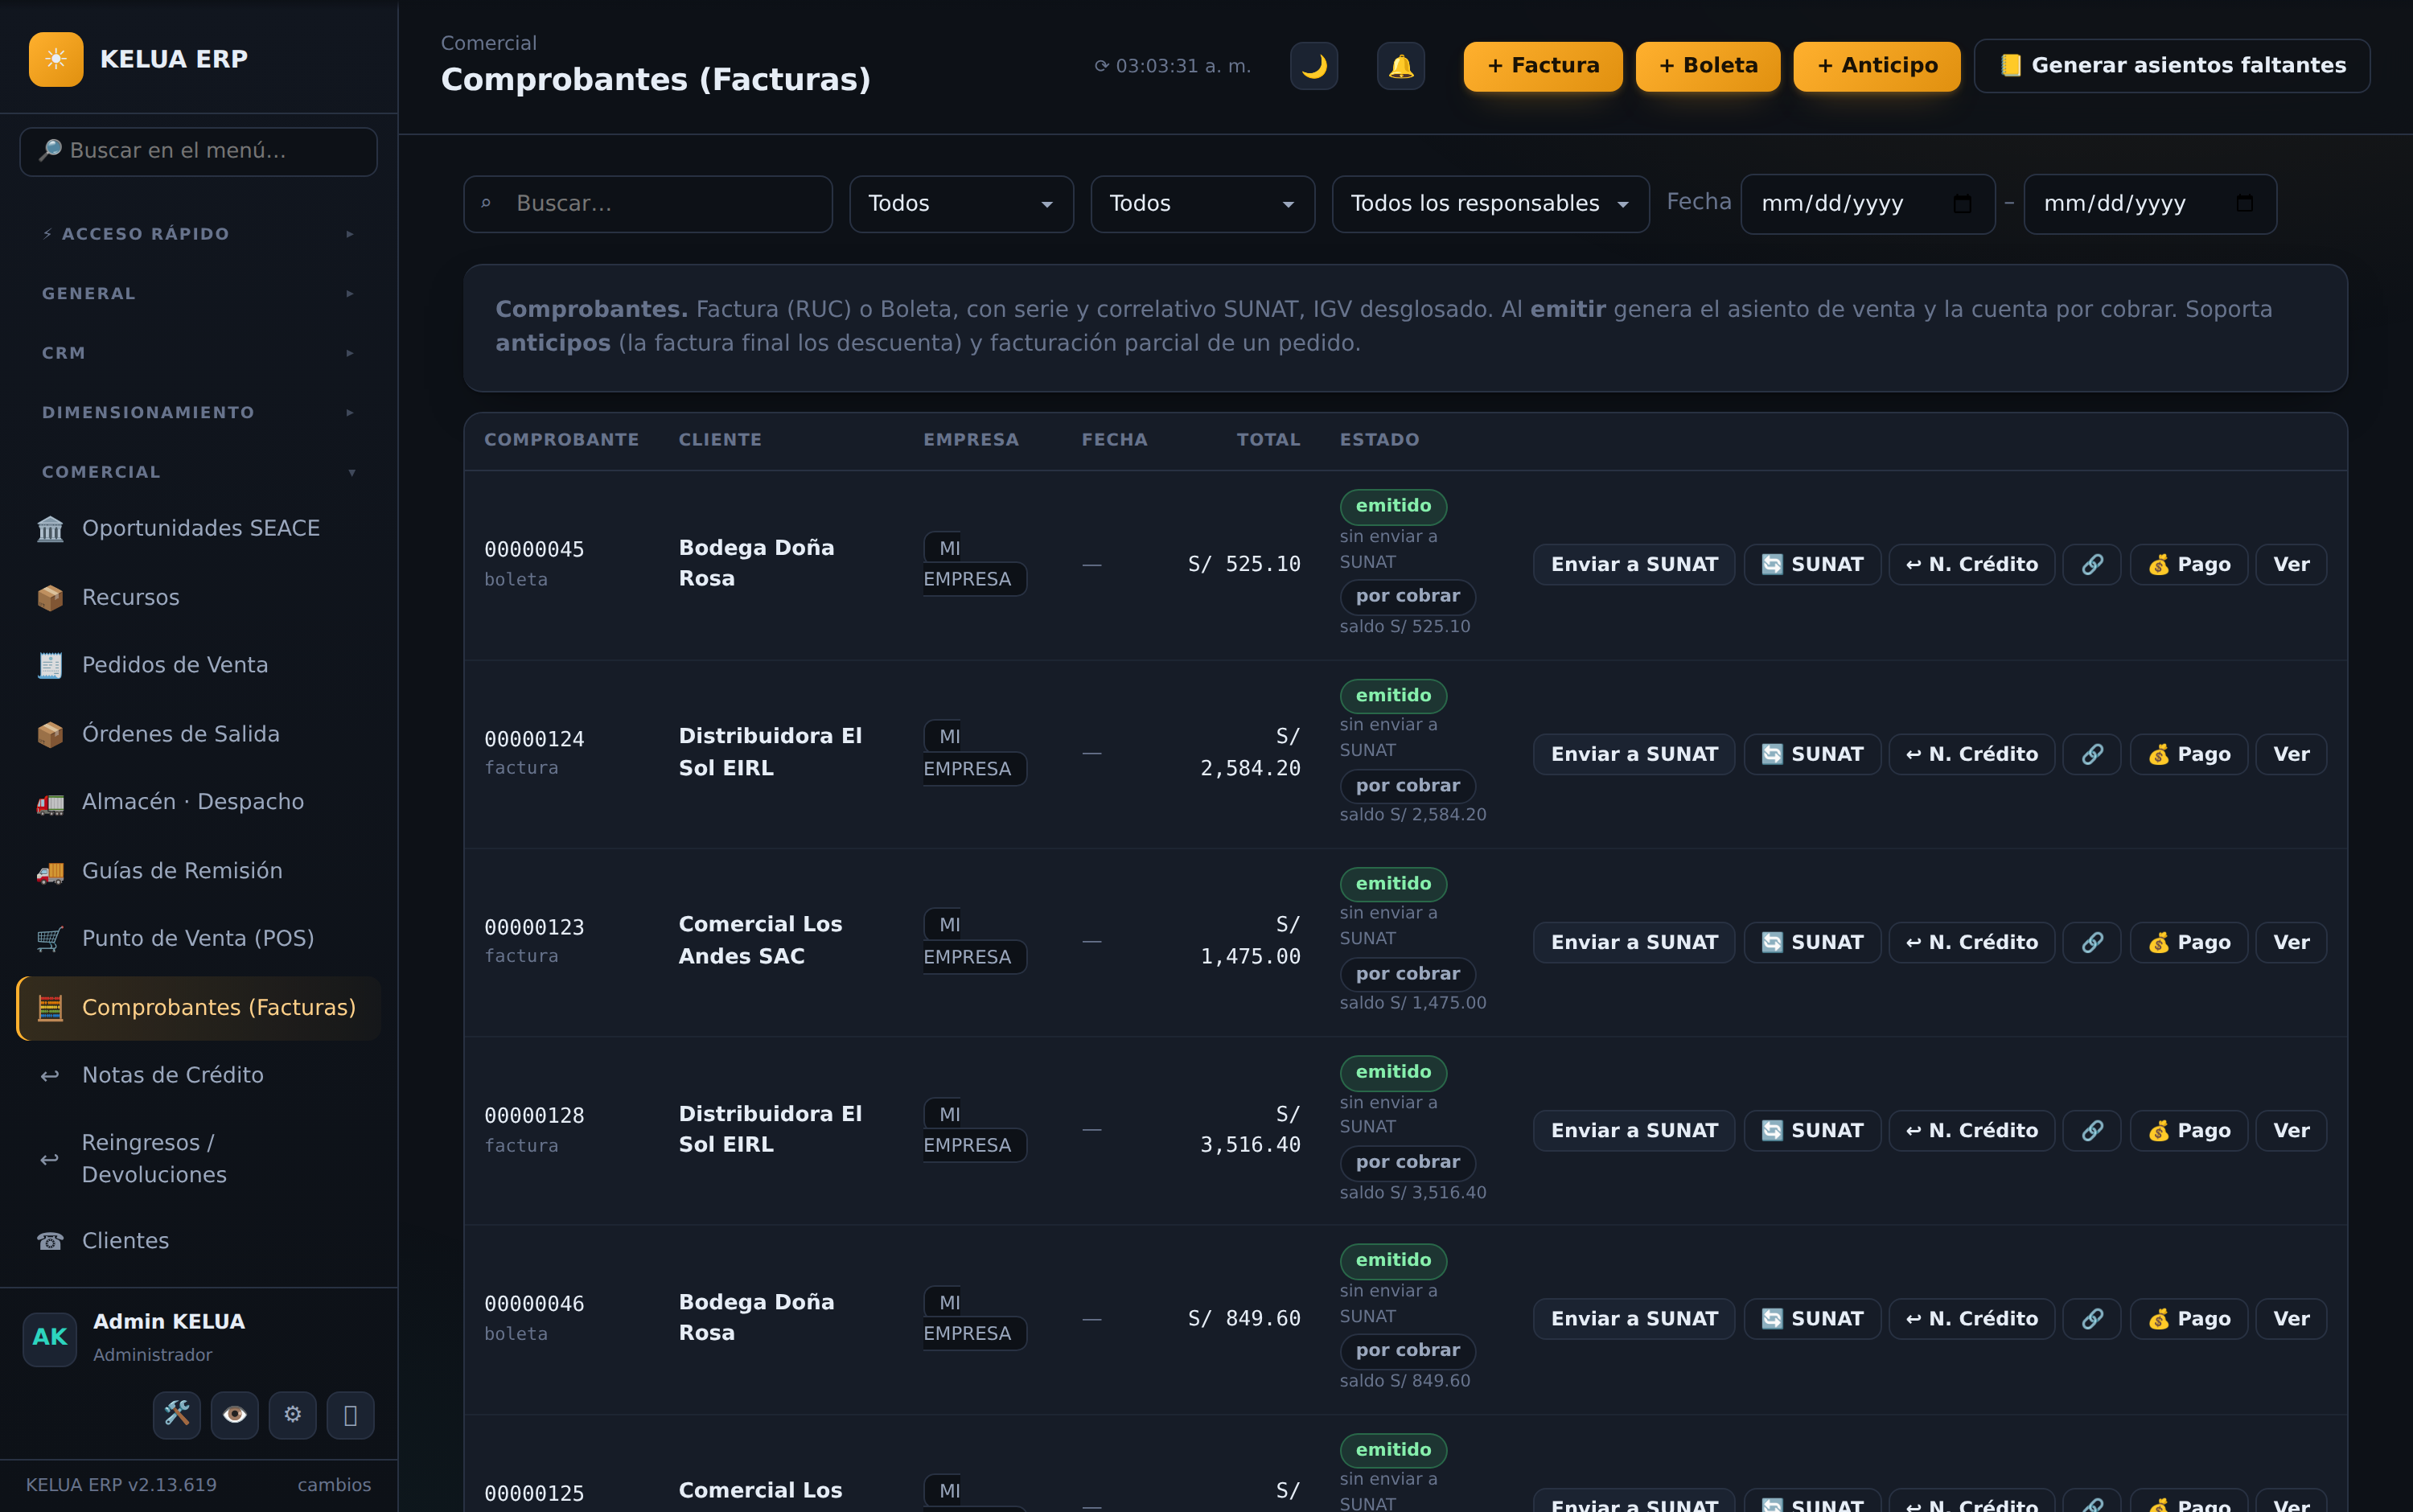Enviar a SUNAT for comprobante 00000046
The image size is (2413, 1512).
(x=1634, y=1318)
